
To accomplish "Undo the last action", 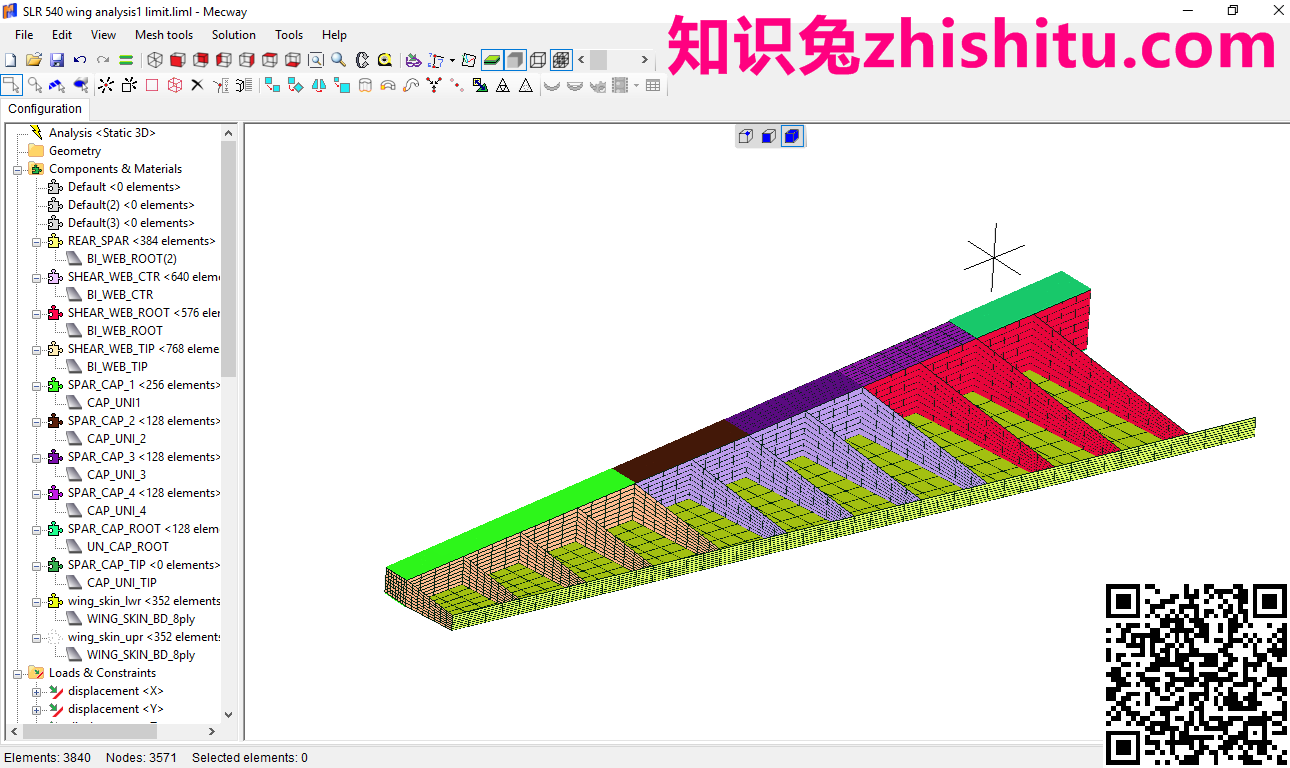I will [80, 60].
